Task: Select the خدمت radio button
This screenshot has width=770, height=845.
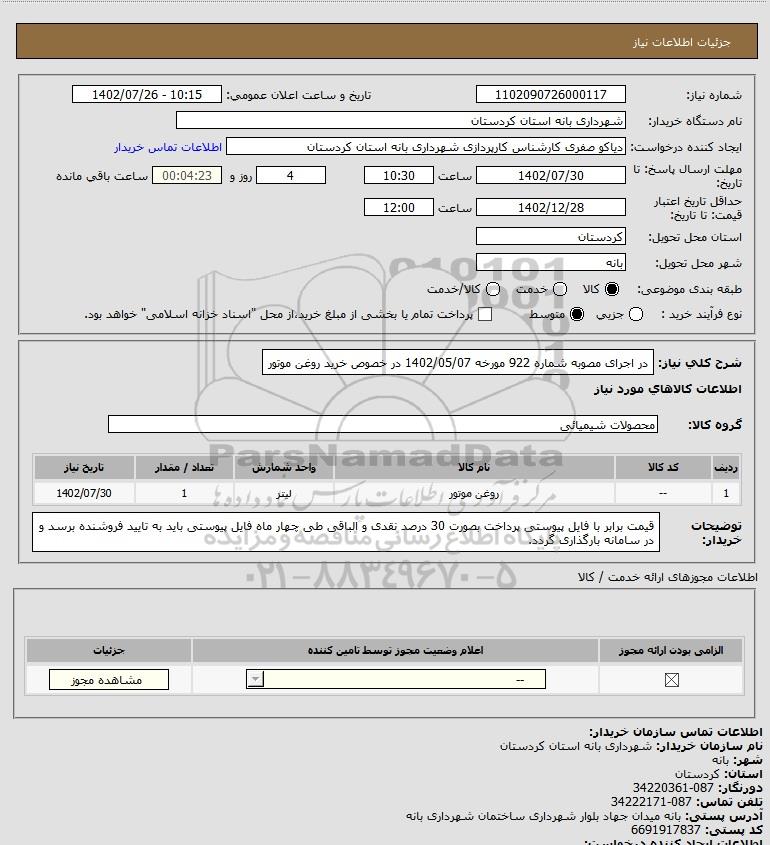Action: tap(560, 289)
